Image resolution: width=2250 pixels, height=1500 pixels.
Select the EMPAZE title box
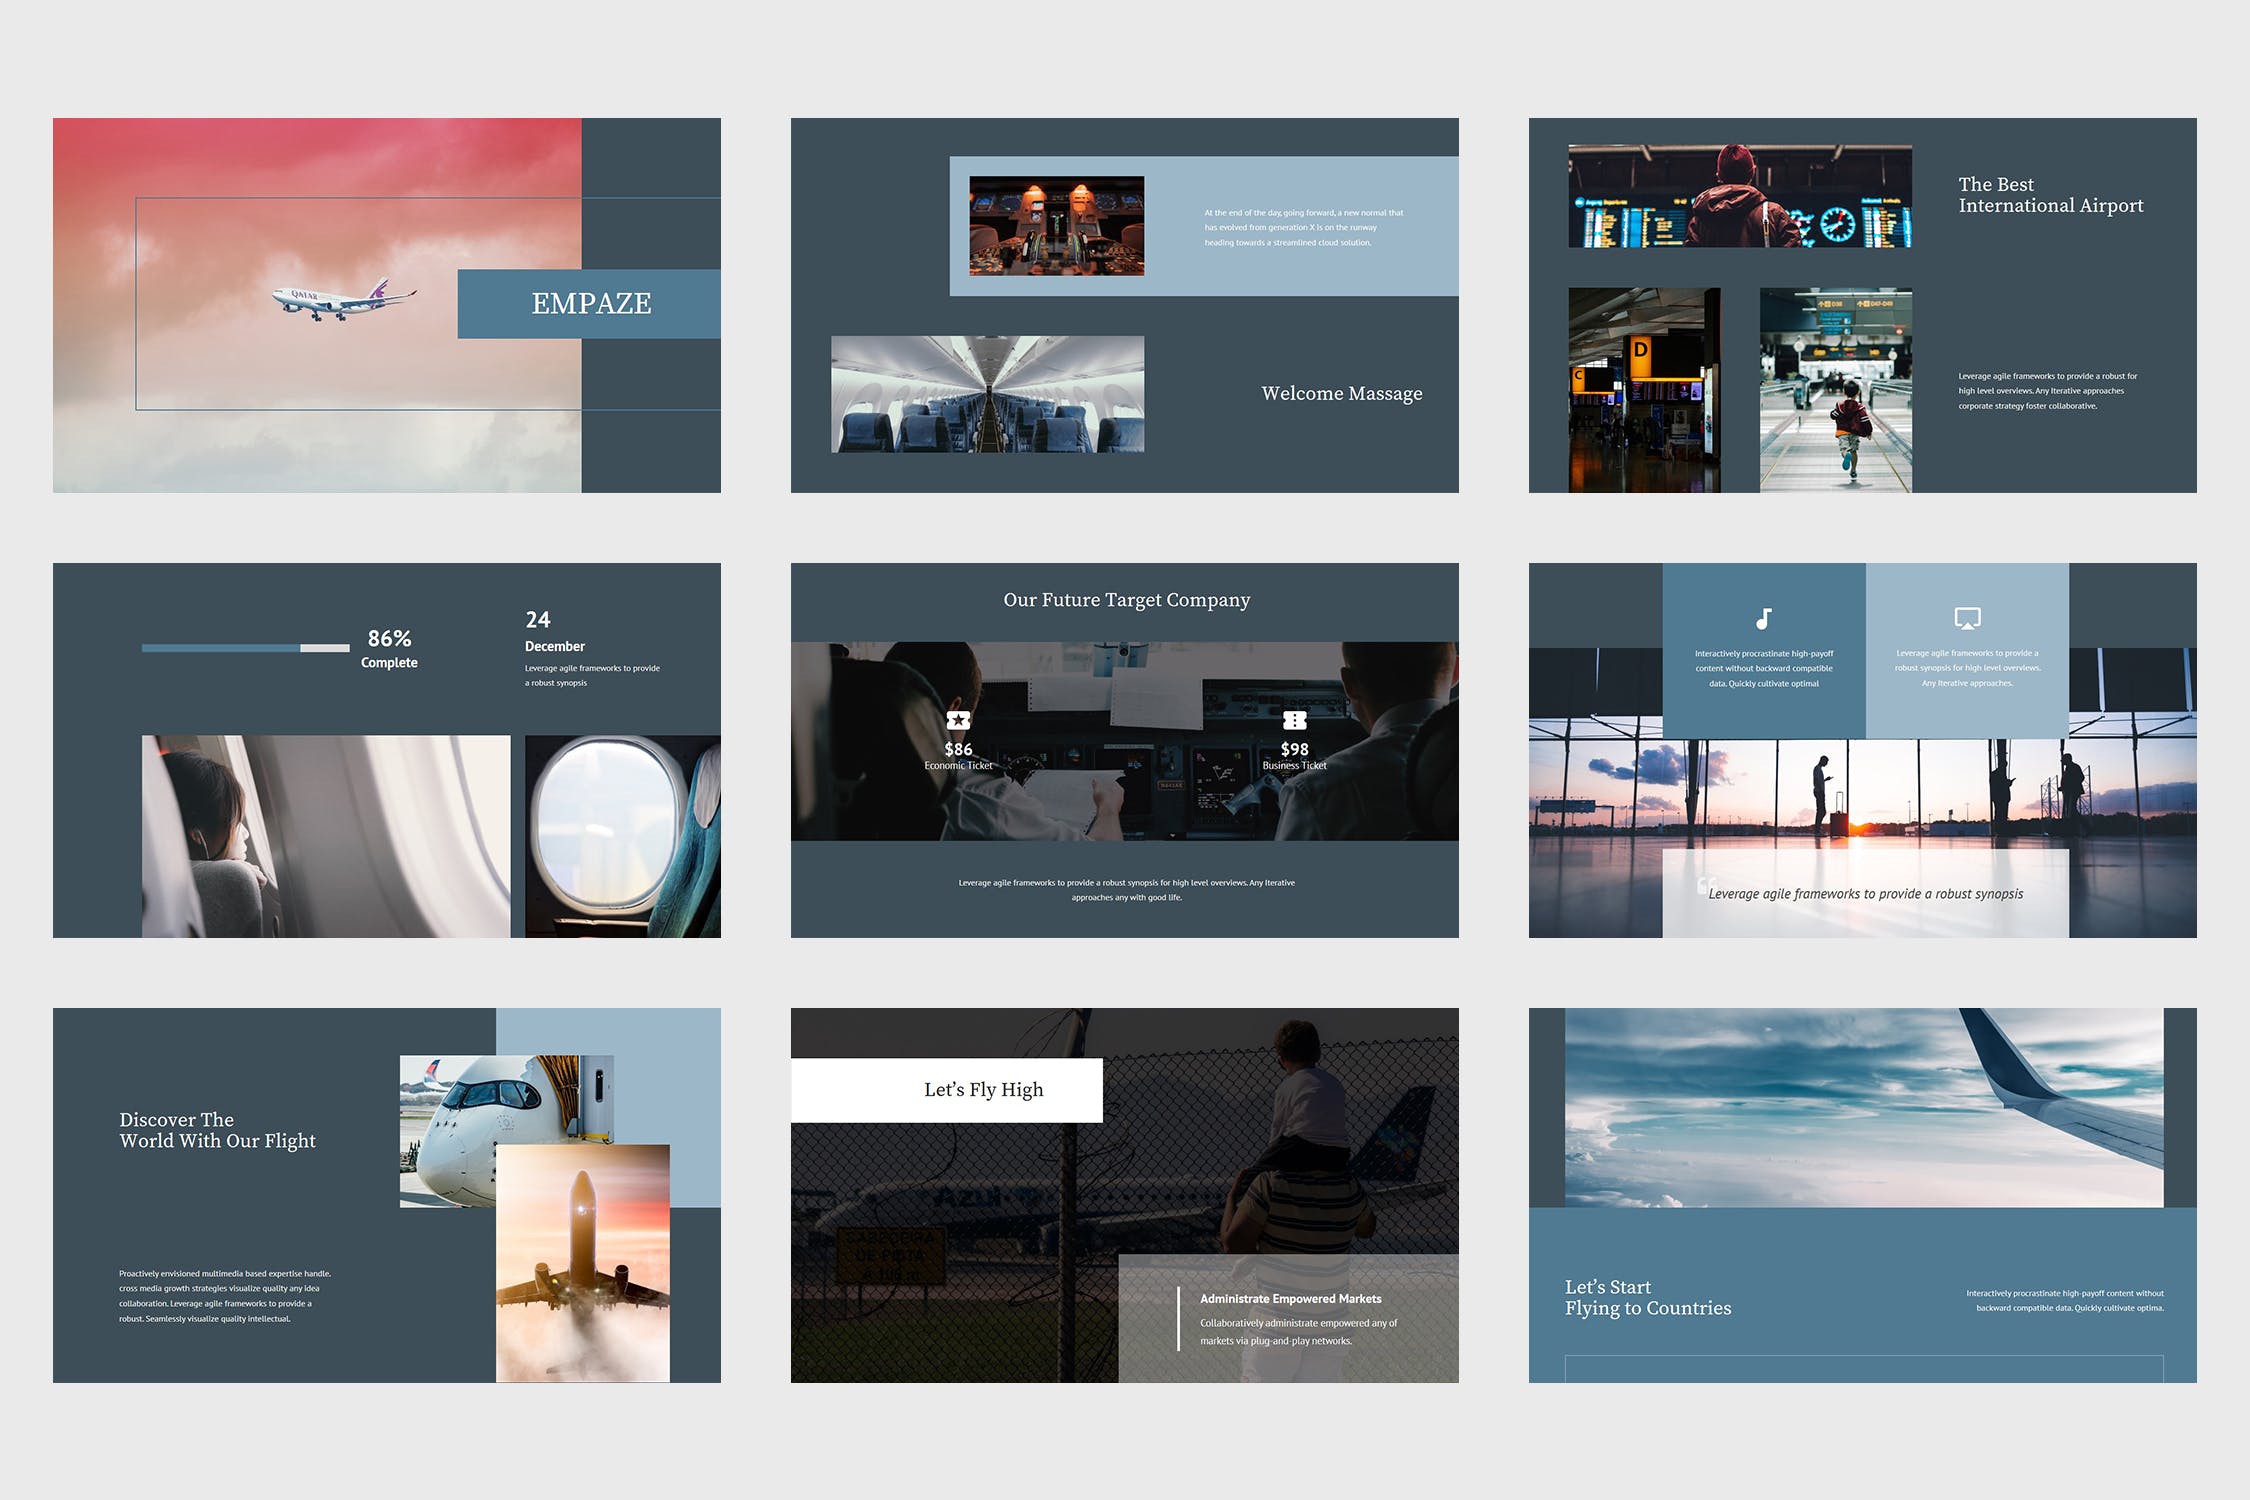(x=589, y=303)
